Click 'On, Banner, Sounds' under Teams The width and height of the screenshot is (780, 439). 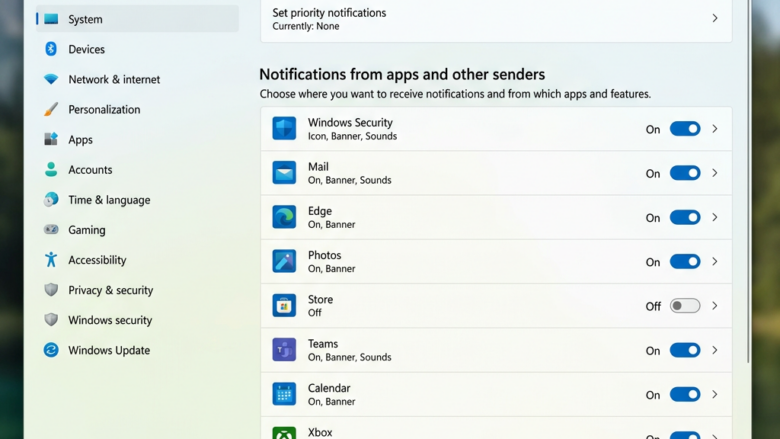(349, 357)
